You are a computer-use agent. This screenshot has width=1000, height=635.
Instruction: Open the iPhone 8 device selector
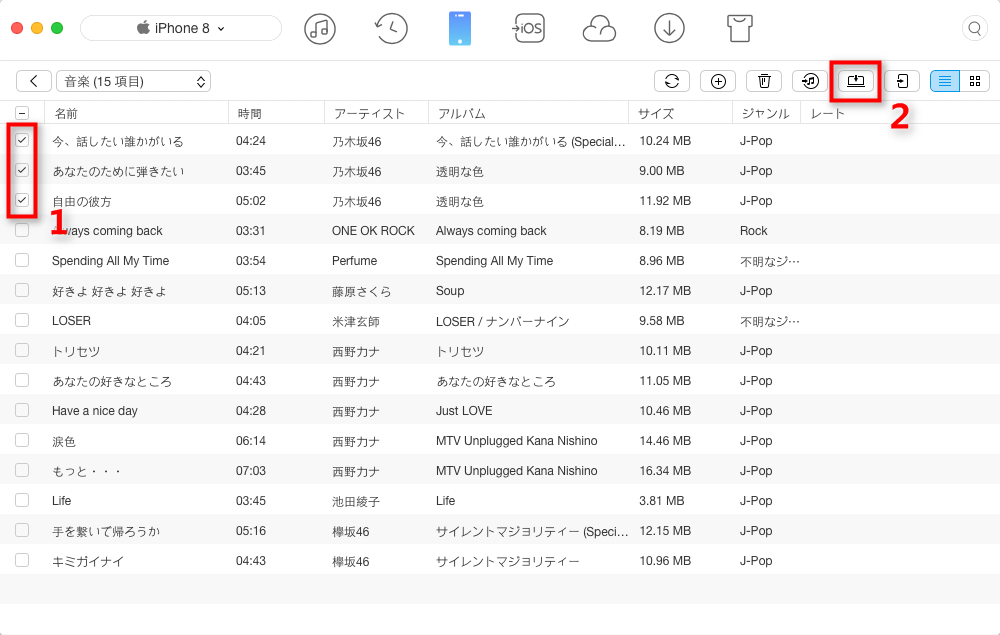click(180, 28)
